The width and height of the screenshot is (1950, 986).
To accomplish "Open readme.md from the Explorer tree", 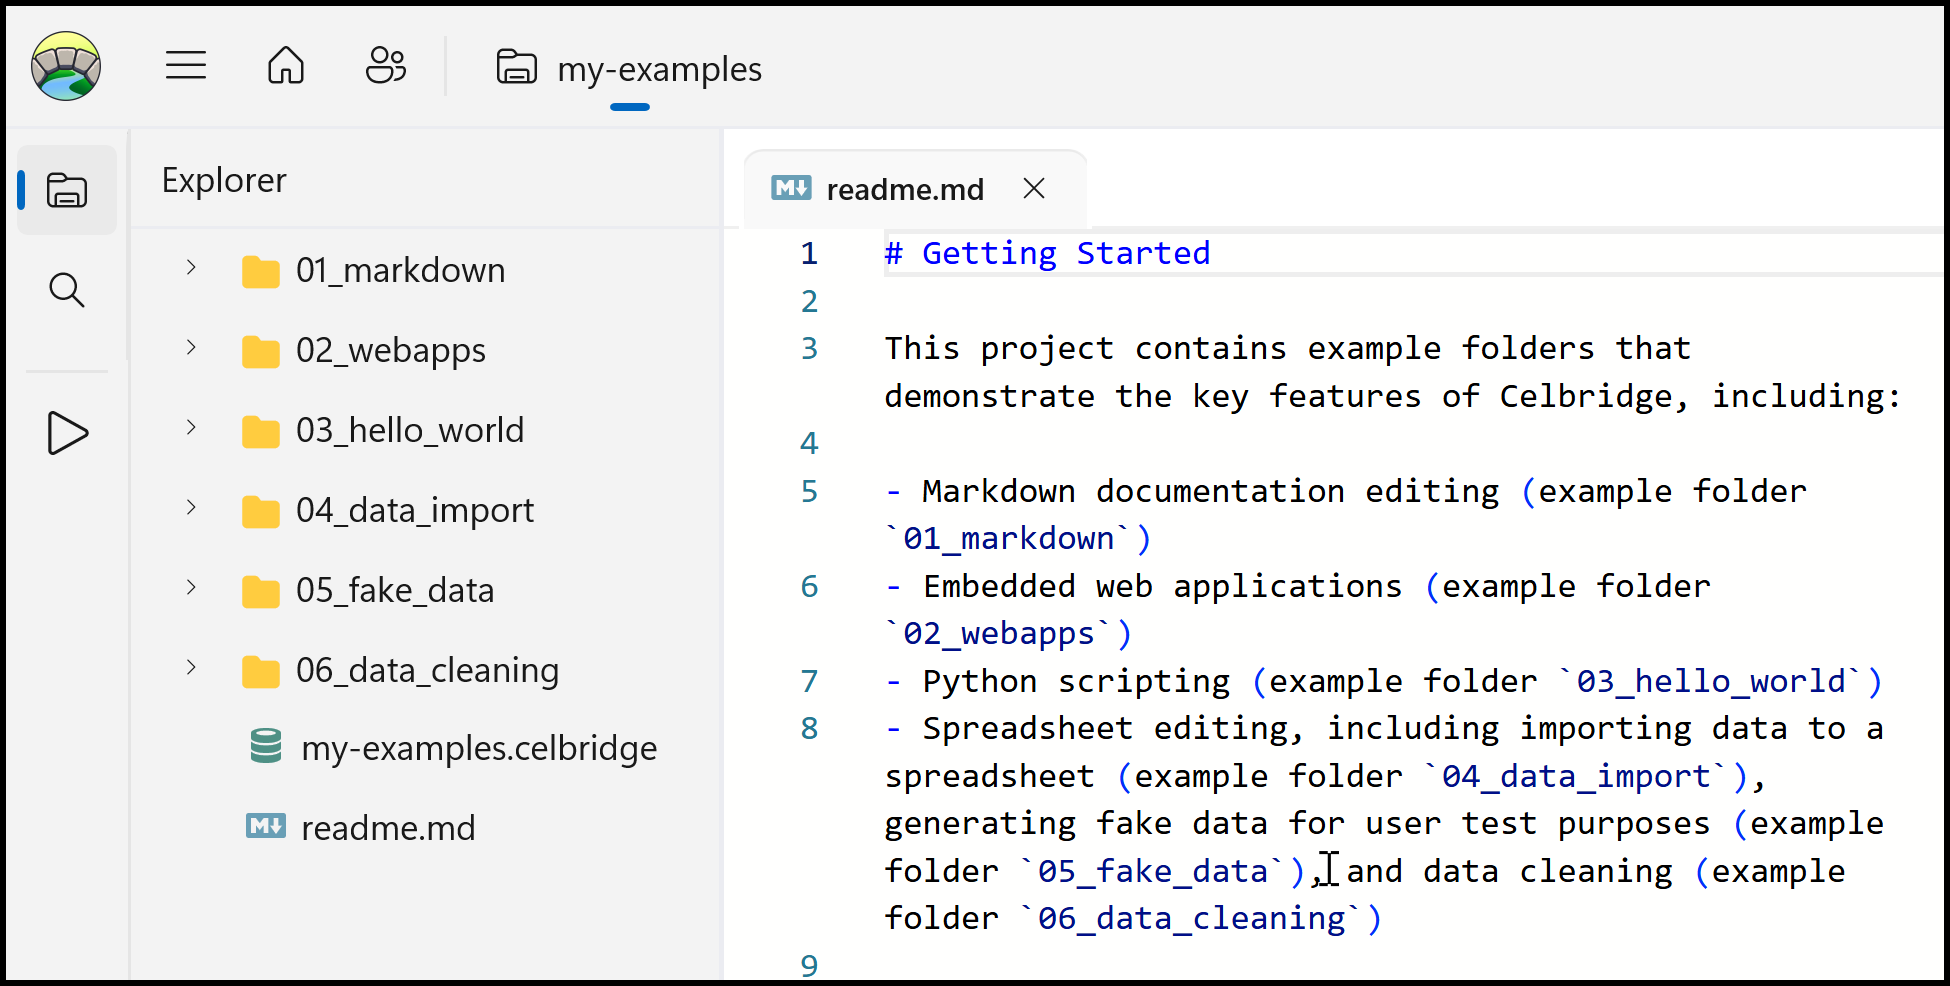I will (388, 829).
